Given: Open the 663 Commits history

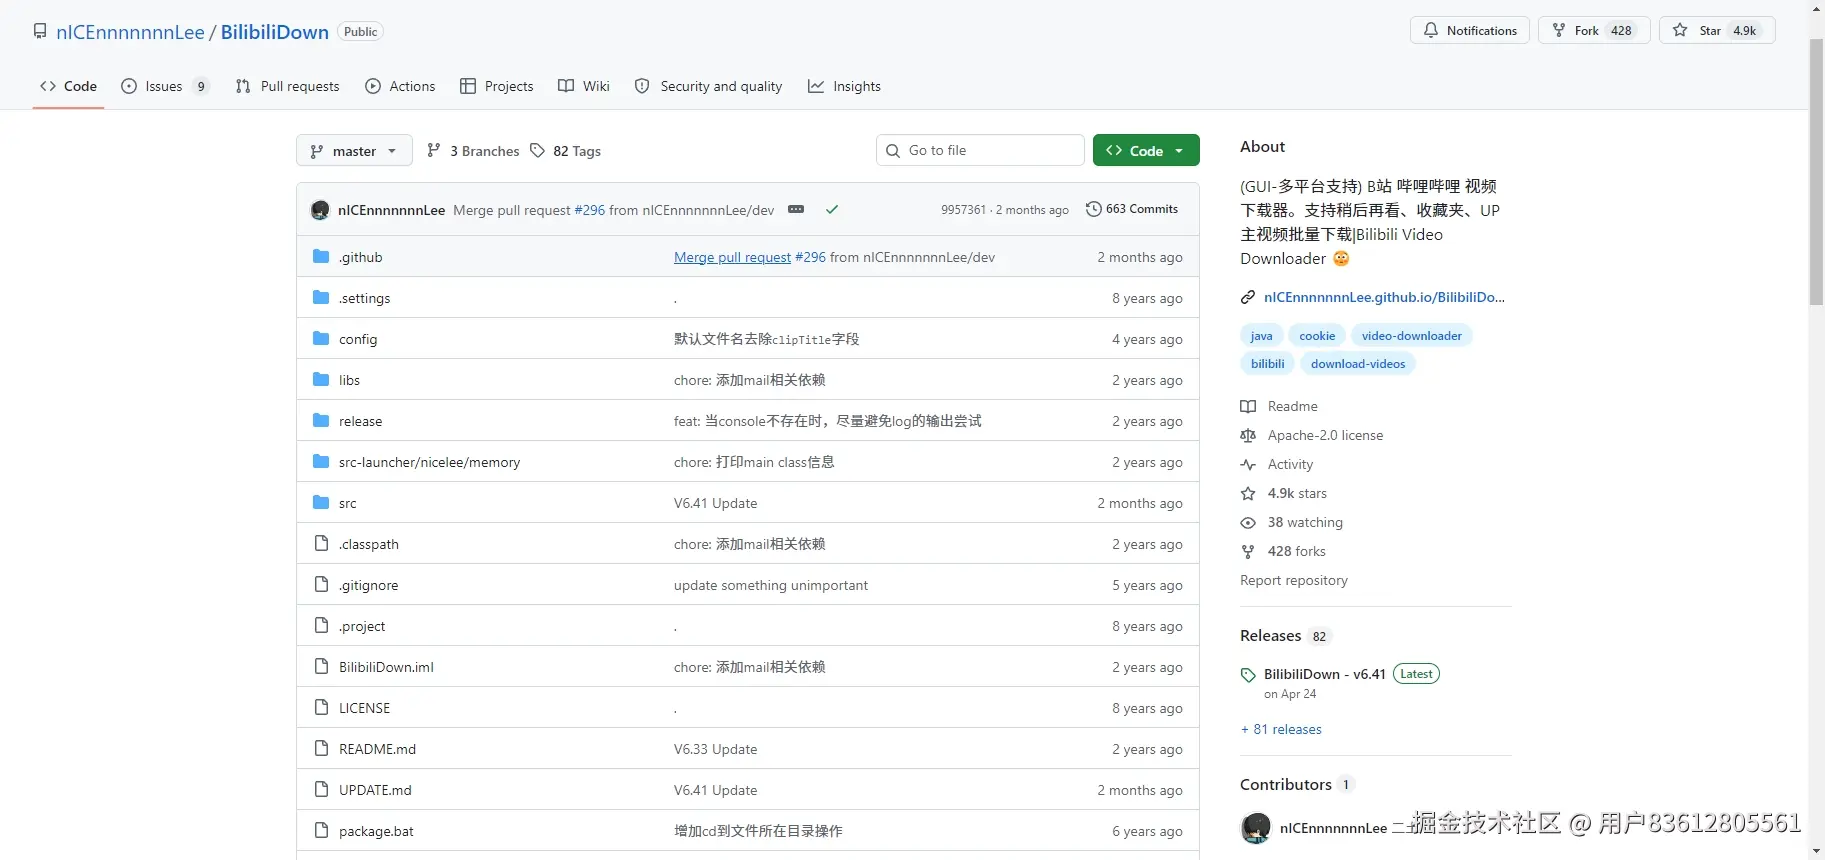Looking at the screenshot, I should 1132,209.
